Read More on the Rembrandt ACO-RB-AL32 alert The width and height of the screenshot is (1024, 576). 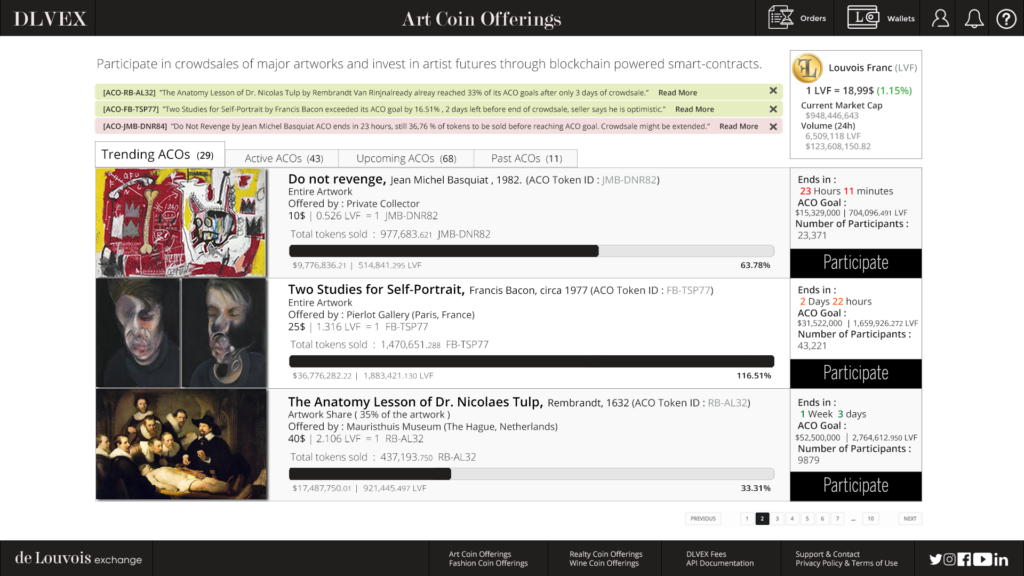pos(677,93)
